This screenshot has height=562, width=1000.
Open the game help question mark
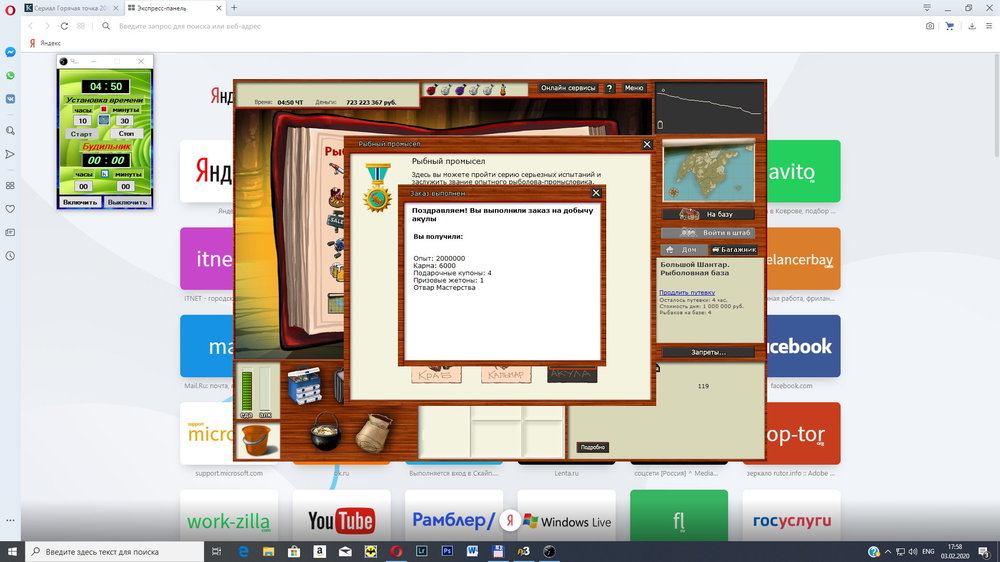click(x=610, y=88)
